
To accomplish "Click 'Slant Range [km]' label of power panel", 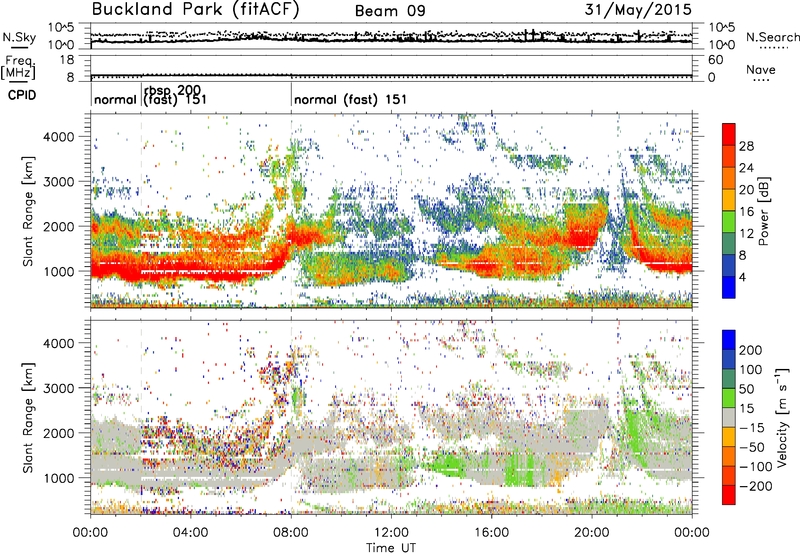I will pos(28,211).
